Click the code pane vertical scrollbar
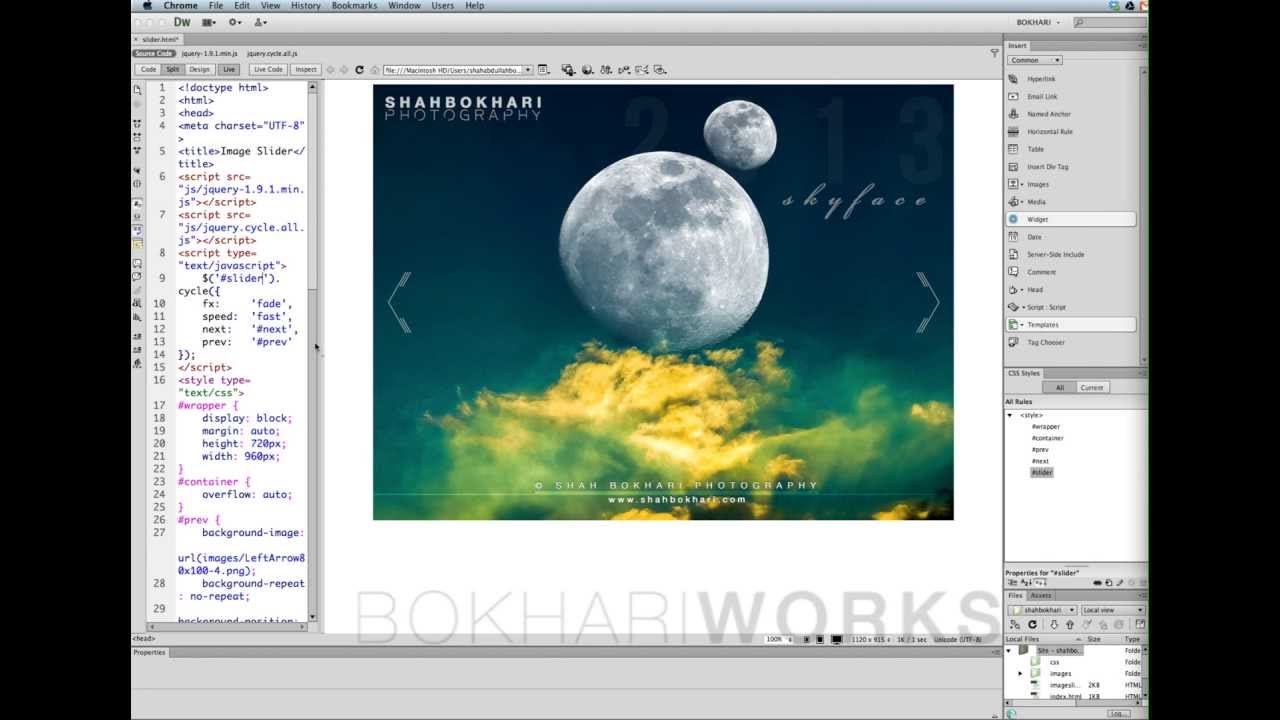 [x=313, y=350]
